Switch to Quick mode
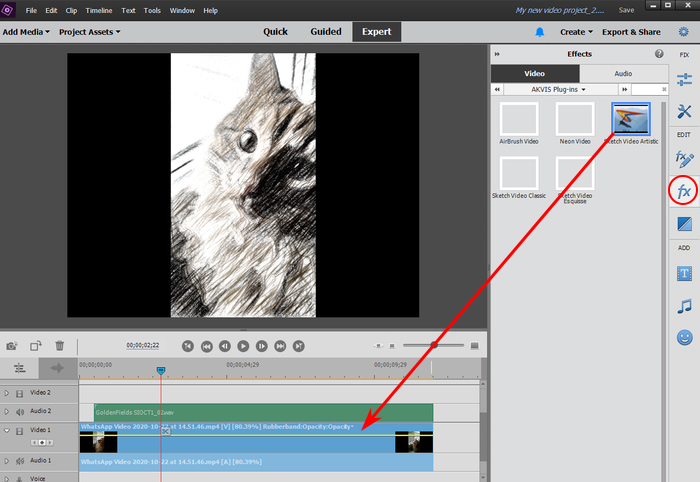 click(275, 32)
